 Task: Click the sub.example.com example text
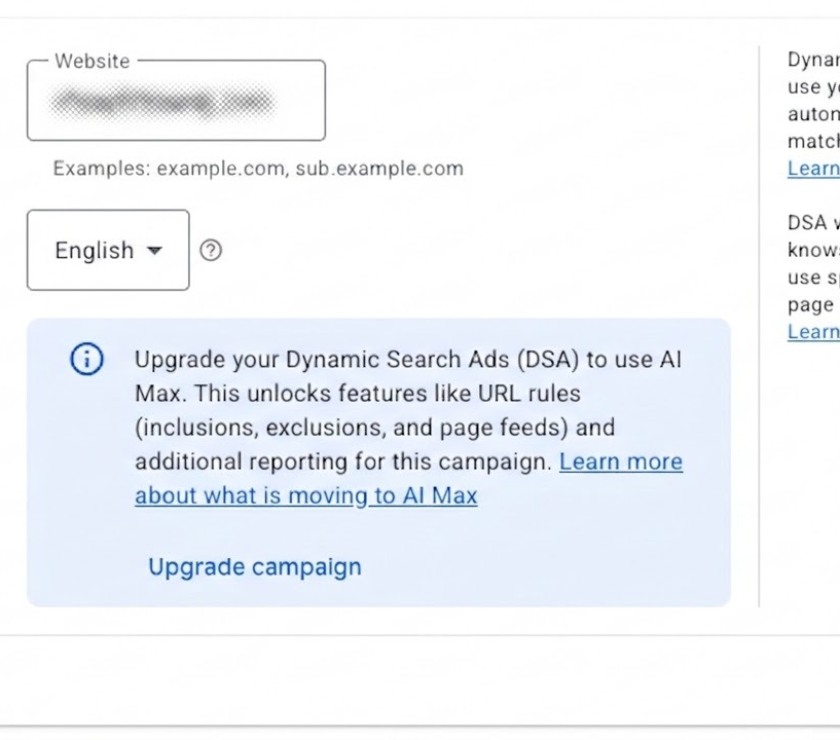point(379,169)
